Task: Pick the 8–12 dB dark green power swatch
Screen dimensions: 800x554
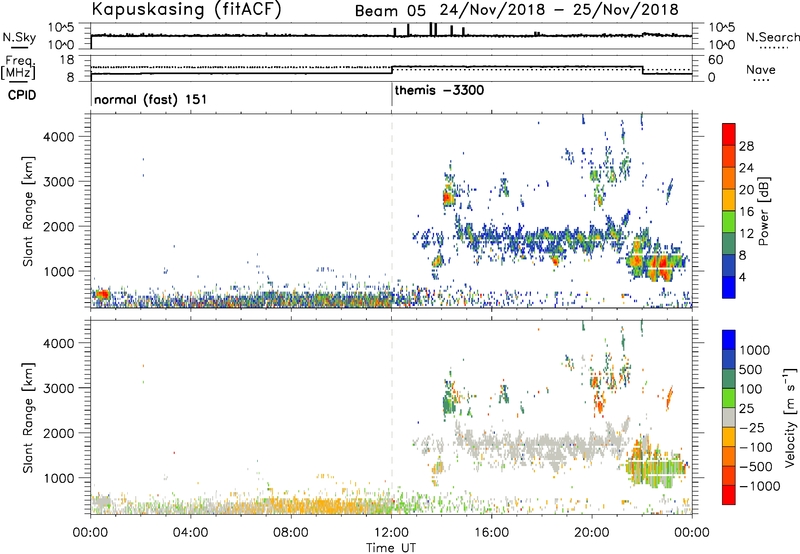Action: coord(729,244)
